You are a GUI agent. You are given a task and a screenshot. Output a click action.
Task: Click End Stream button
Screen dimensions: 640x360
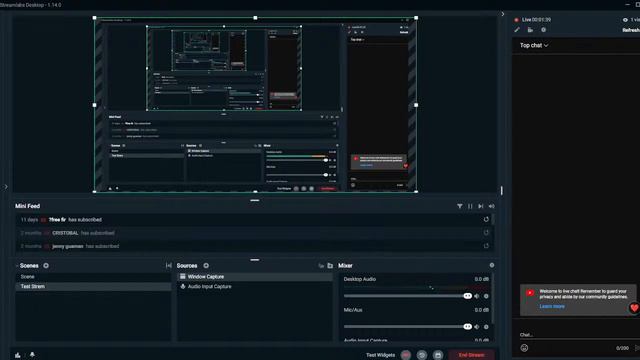pyautogui.click(x=471, y=355)
